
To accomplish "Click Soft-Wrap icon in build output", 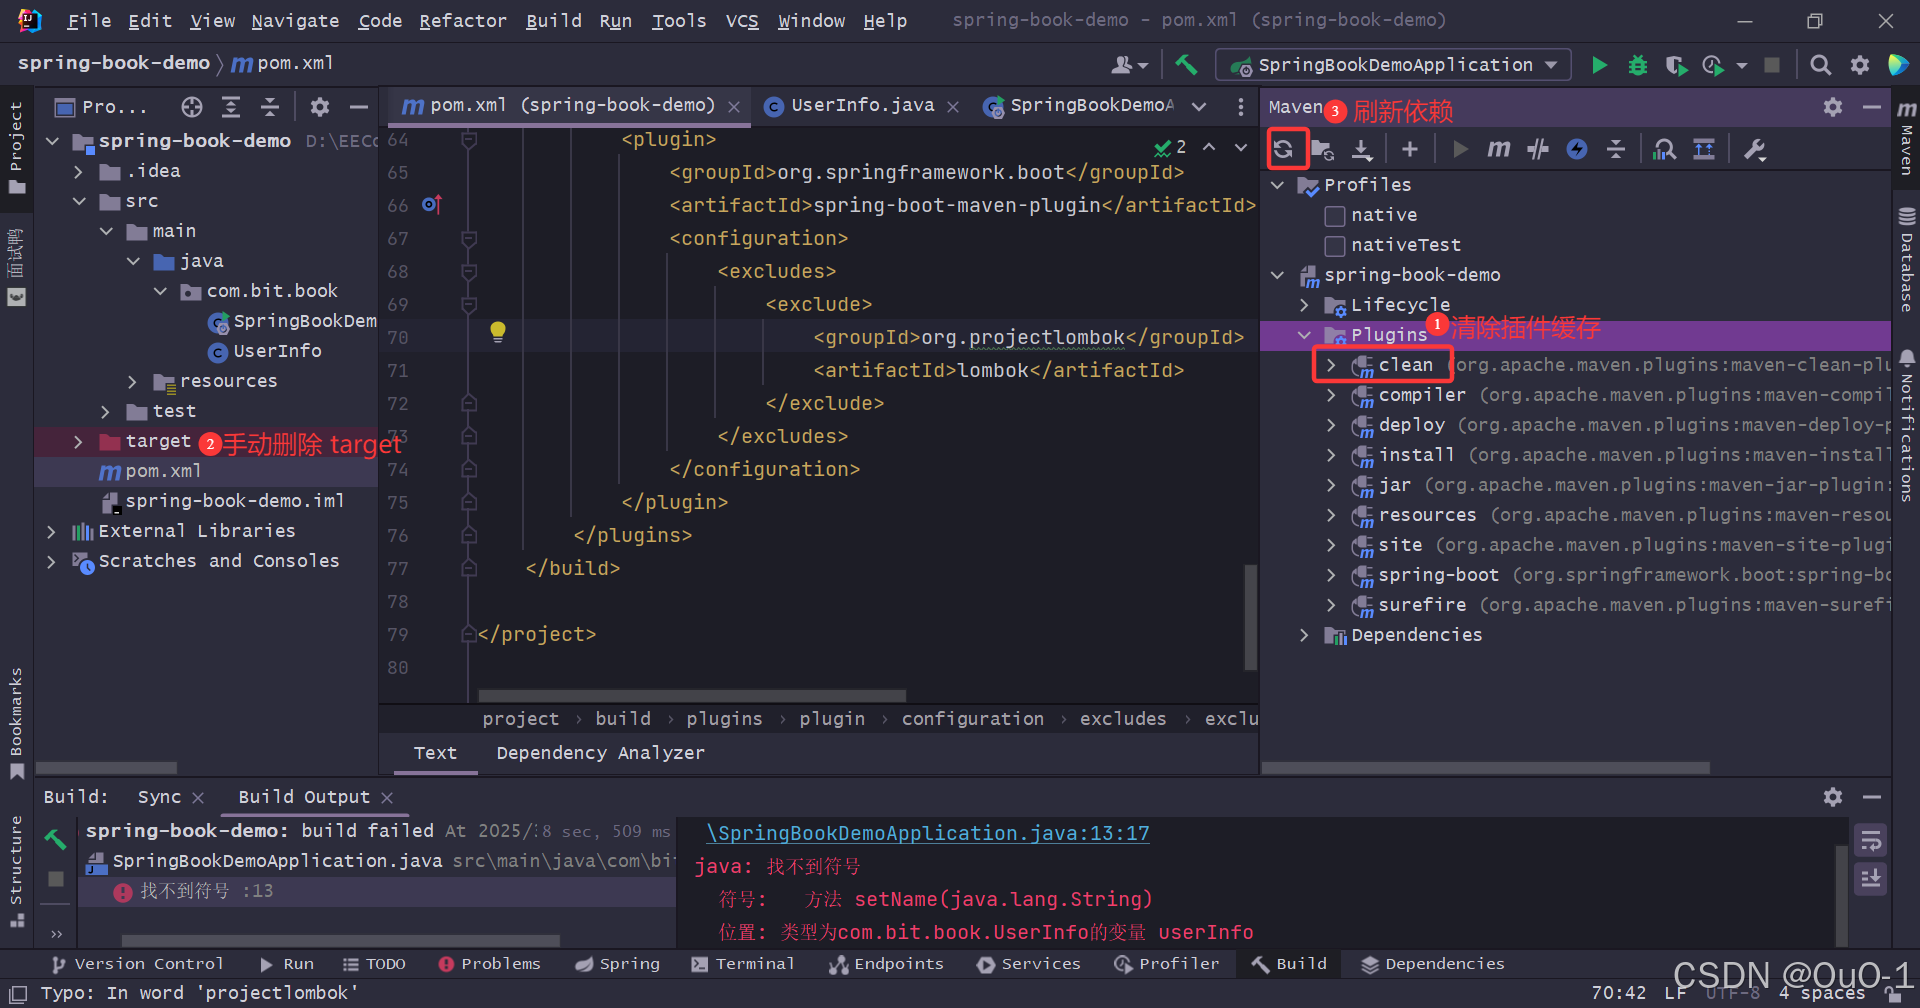I will click(1870, 840).
